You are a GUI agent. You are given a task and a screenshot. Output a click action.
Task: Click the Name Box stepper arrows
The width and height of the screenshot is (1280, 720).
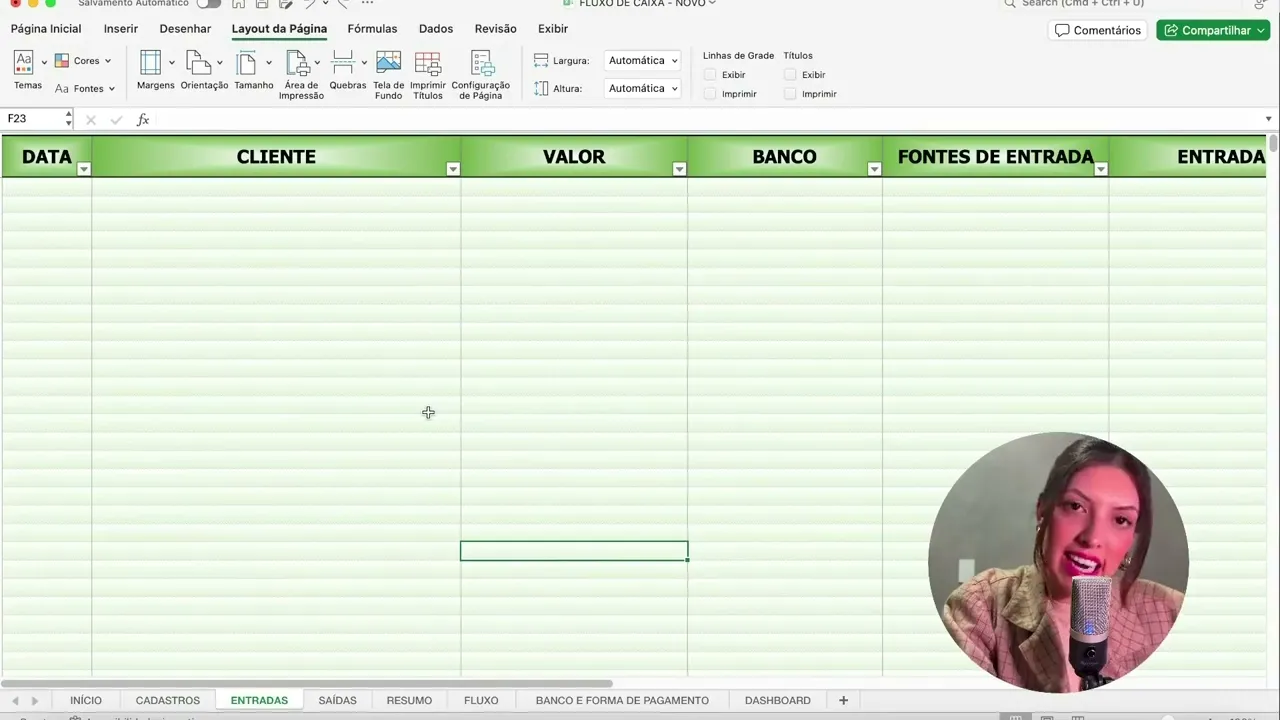(x=68, y=119)
